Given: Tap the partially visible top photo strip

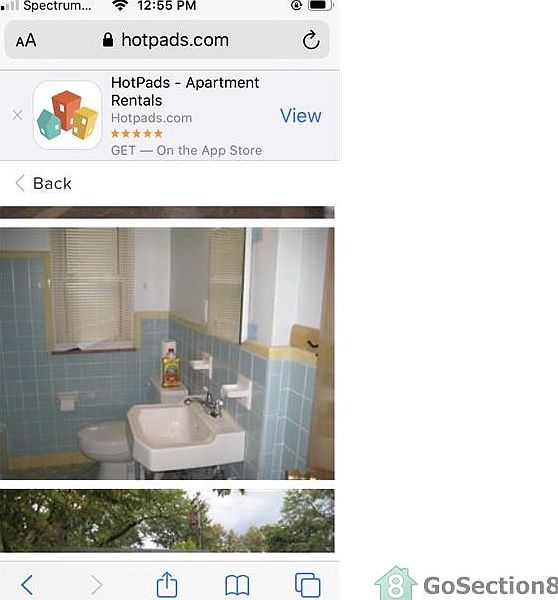Looking at the screenshot, I should tap(167, 212).
